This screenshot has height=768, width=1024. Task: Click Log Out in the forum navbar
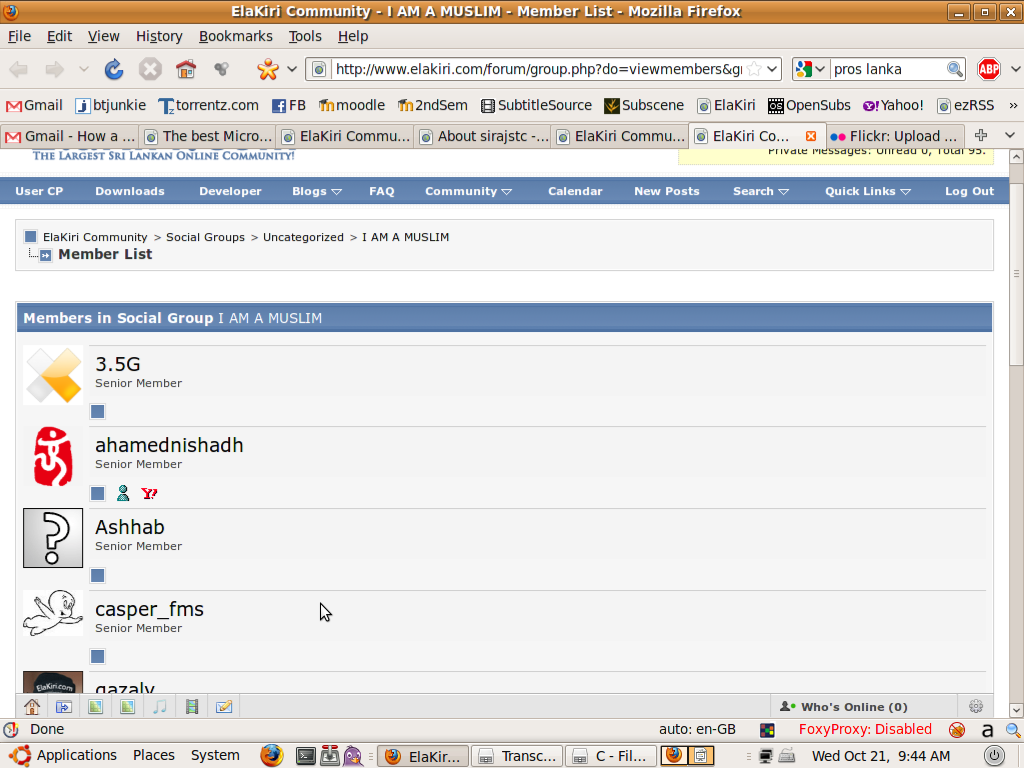pos(969,191)
